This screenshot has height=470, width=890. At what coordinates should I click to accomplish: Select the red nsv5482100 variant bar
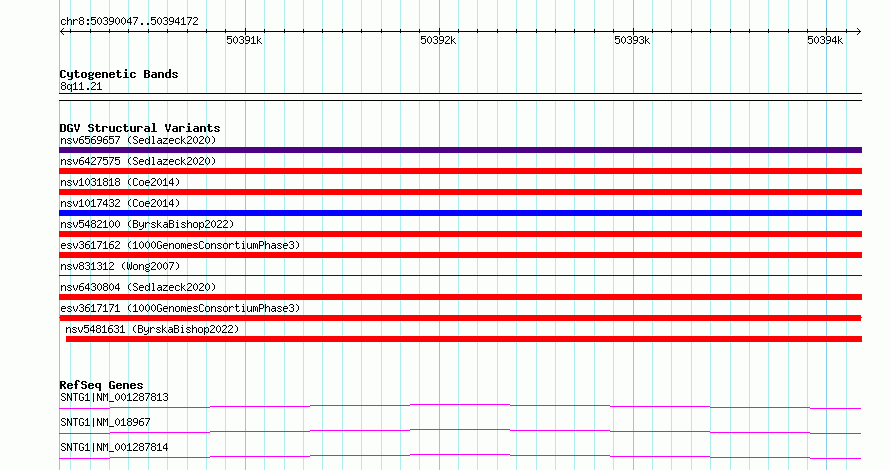click(x=460, y=234)
